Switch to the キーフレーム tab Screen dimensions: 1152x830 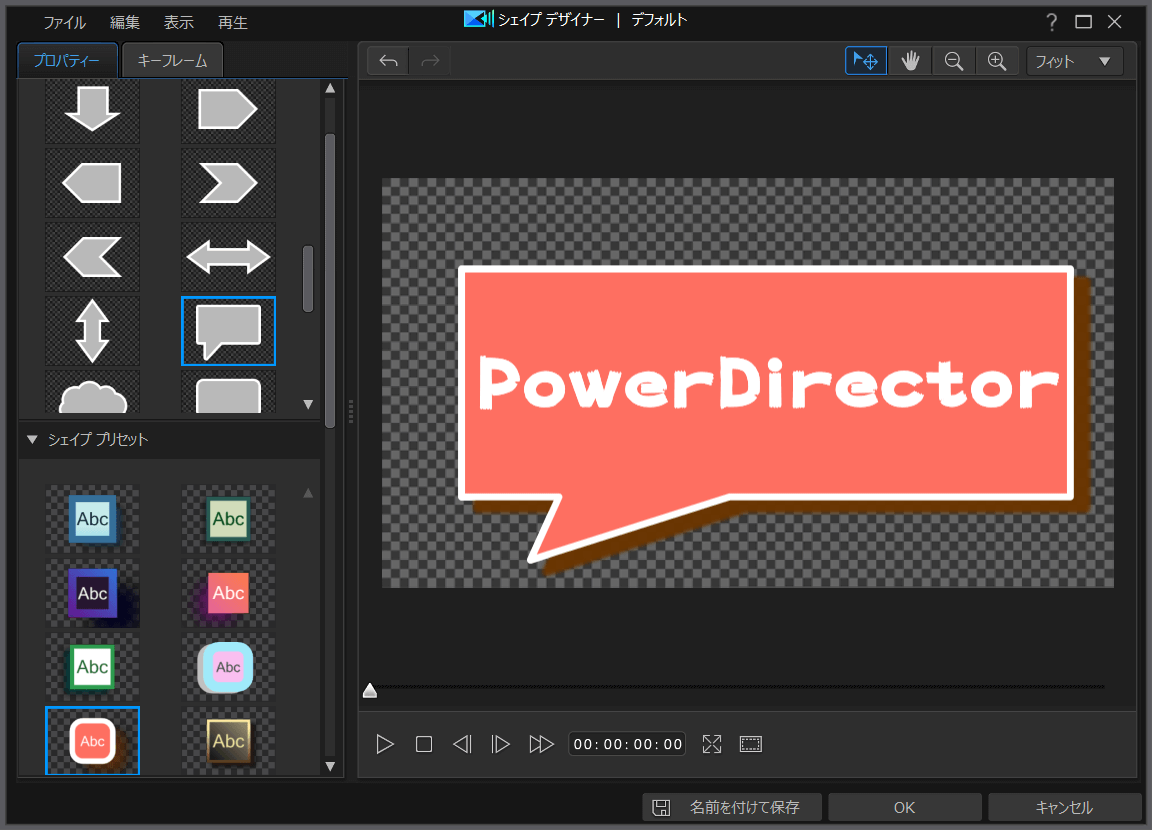point(173,60)
